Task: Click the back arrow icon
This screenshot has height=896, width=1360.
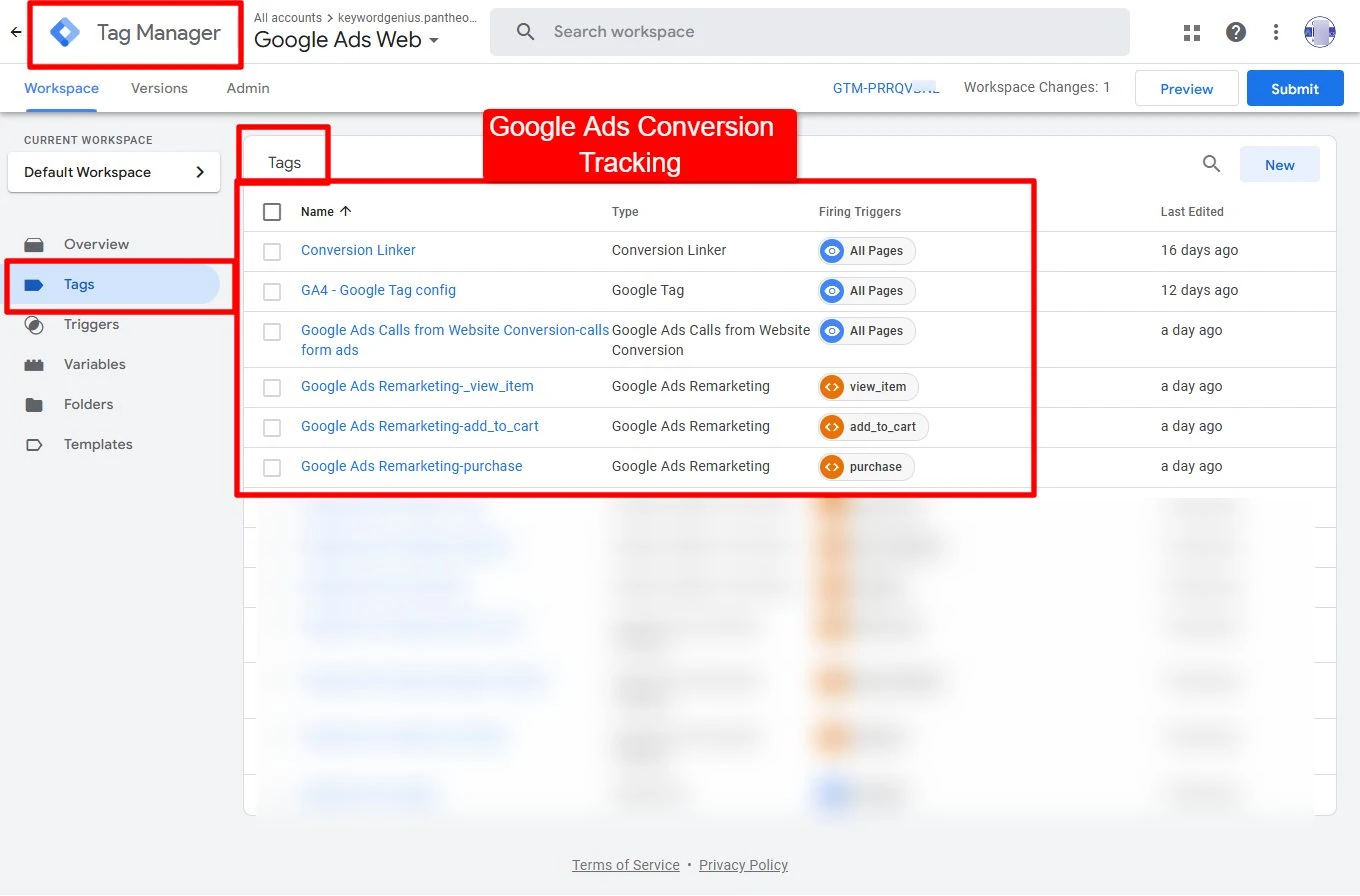Action: click(x=15, y=32)
